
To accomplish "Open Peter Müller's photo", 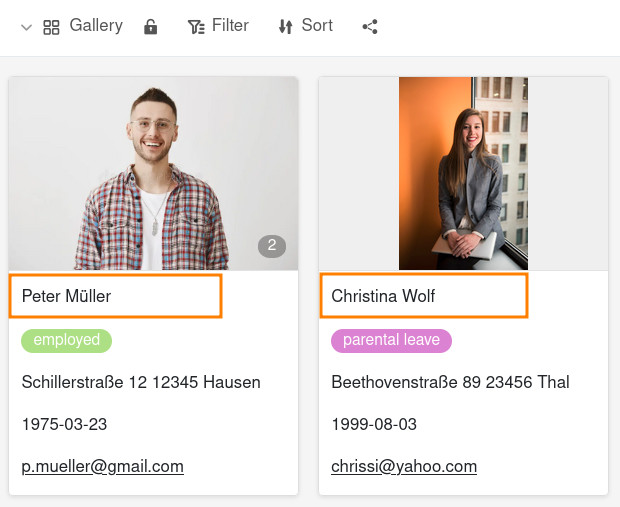I will click(x=153, y=173).
